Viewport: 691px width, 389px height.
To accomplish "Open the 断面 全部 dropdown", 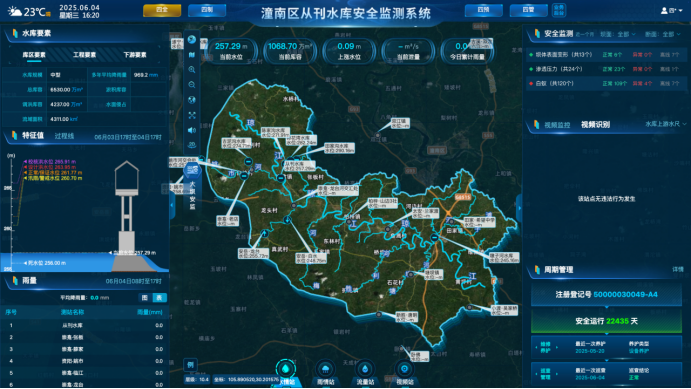I will pyautogui.click(x=671, y=34).
